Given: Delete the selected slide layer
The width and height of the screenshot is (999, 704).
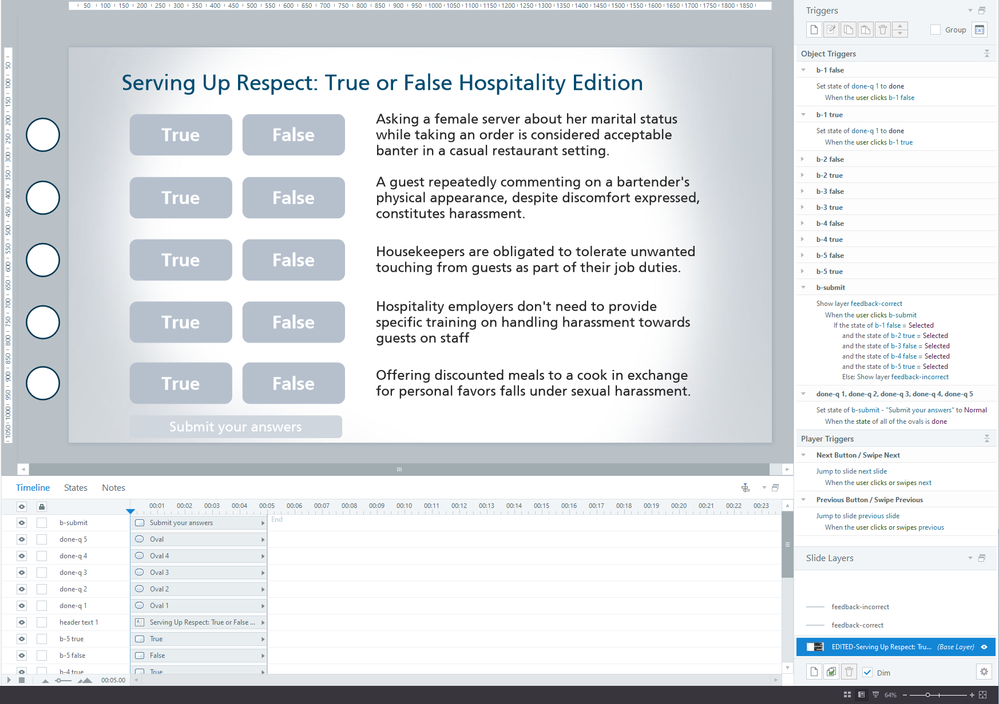Looking at the screenshot, I should tap(849, 672).
